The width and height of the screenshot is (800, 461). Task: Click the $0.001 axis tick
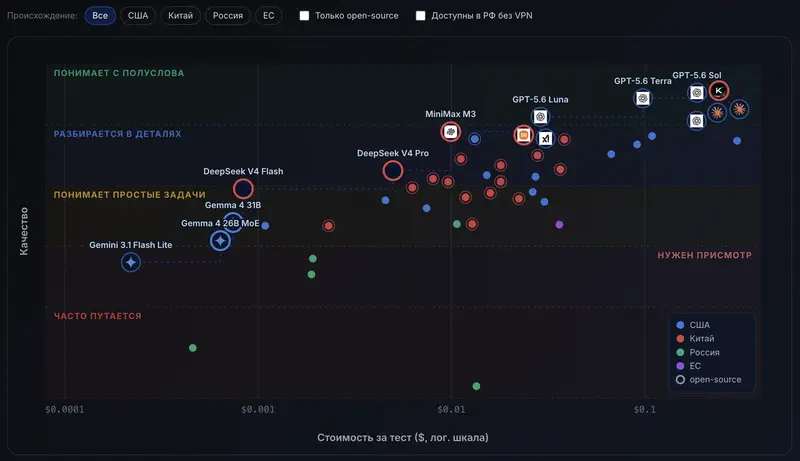click(258, 409)
